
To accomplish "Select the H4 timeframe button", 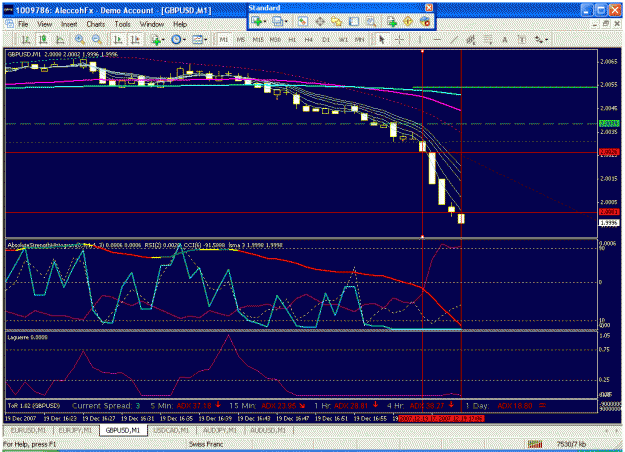I will tap(309, 39).
